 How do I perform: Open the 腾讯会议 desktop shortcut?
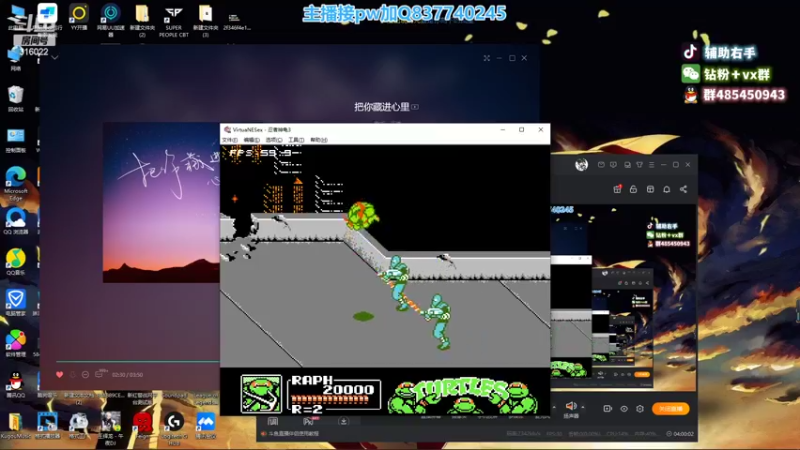coord(206,426)
